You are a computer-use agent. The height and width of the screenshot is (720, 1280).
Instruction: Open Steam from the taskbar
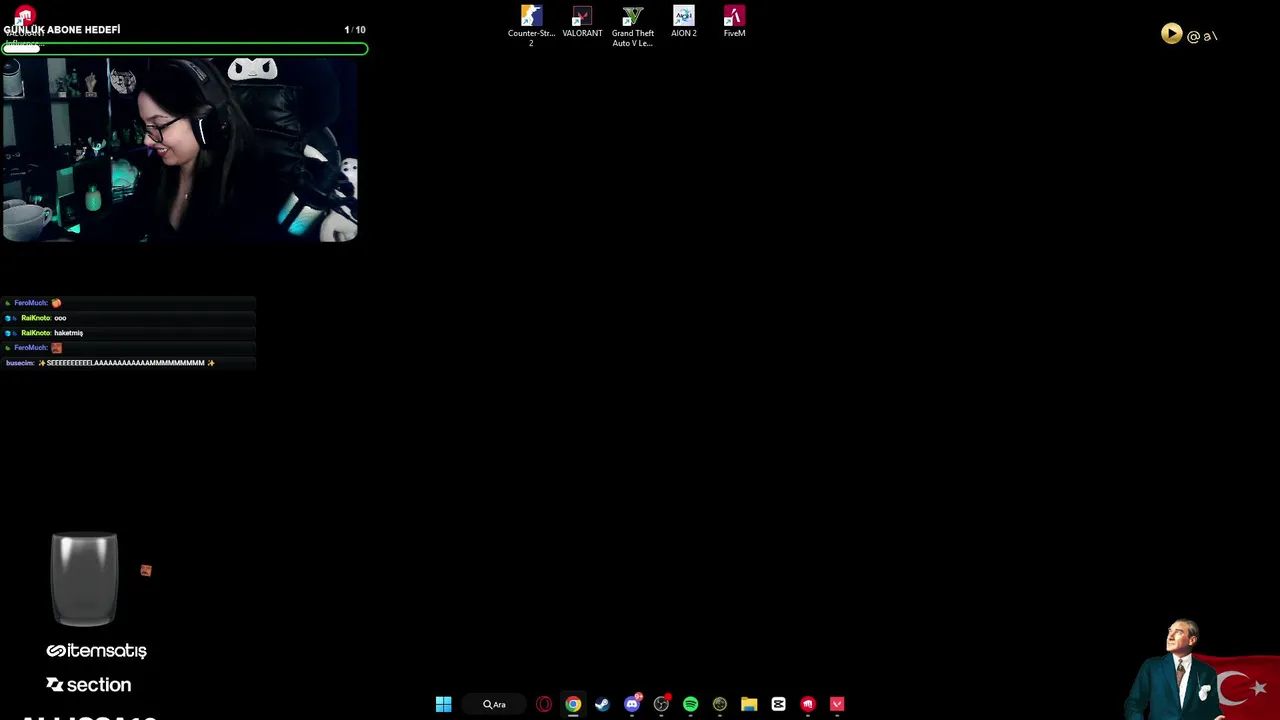point(602,704)
